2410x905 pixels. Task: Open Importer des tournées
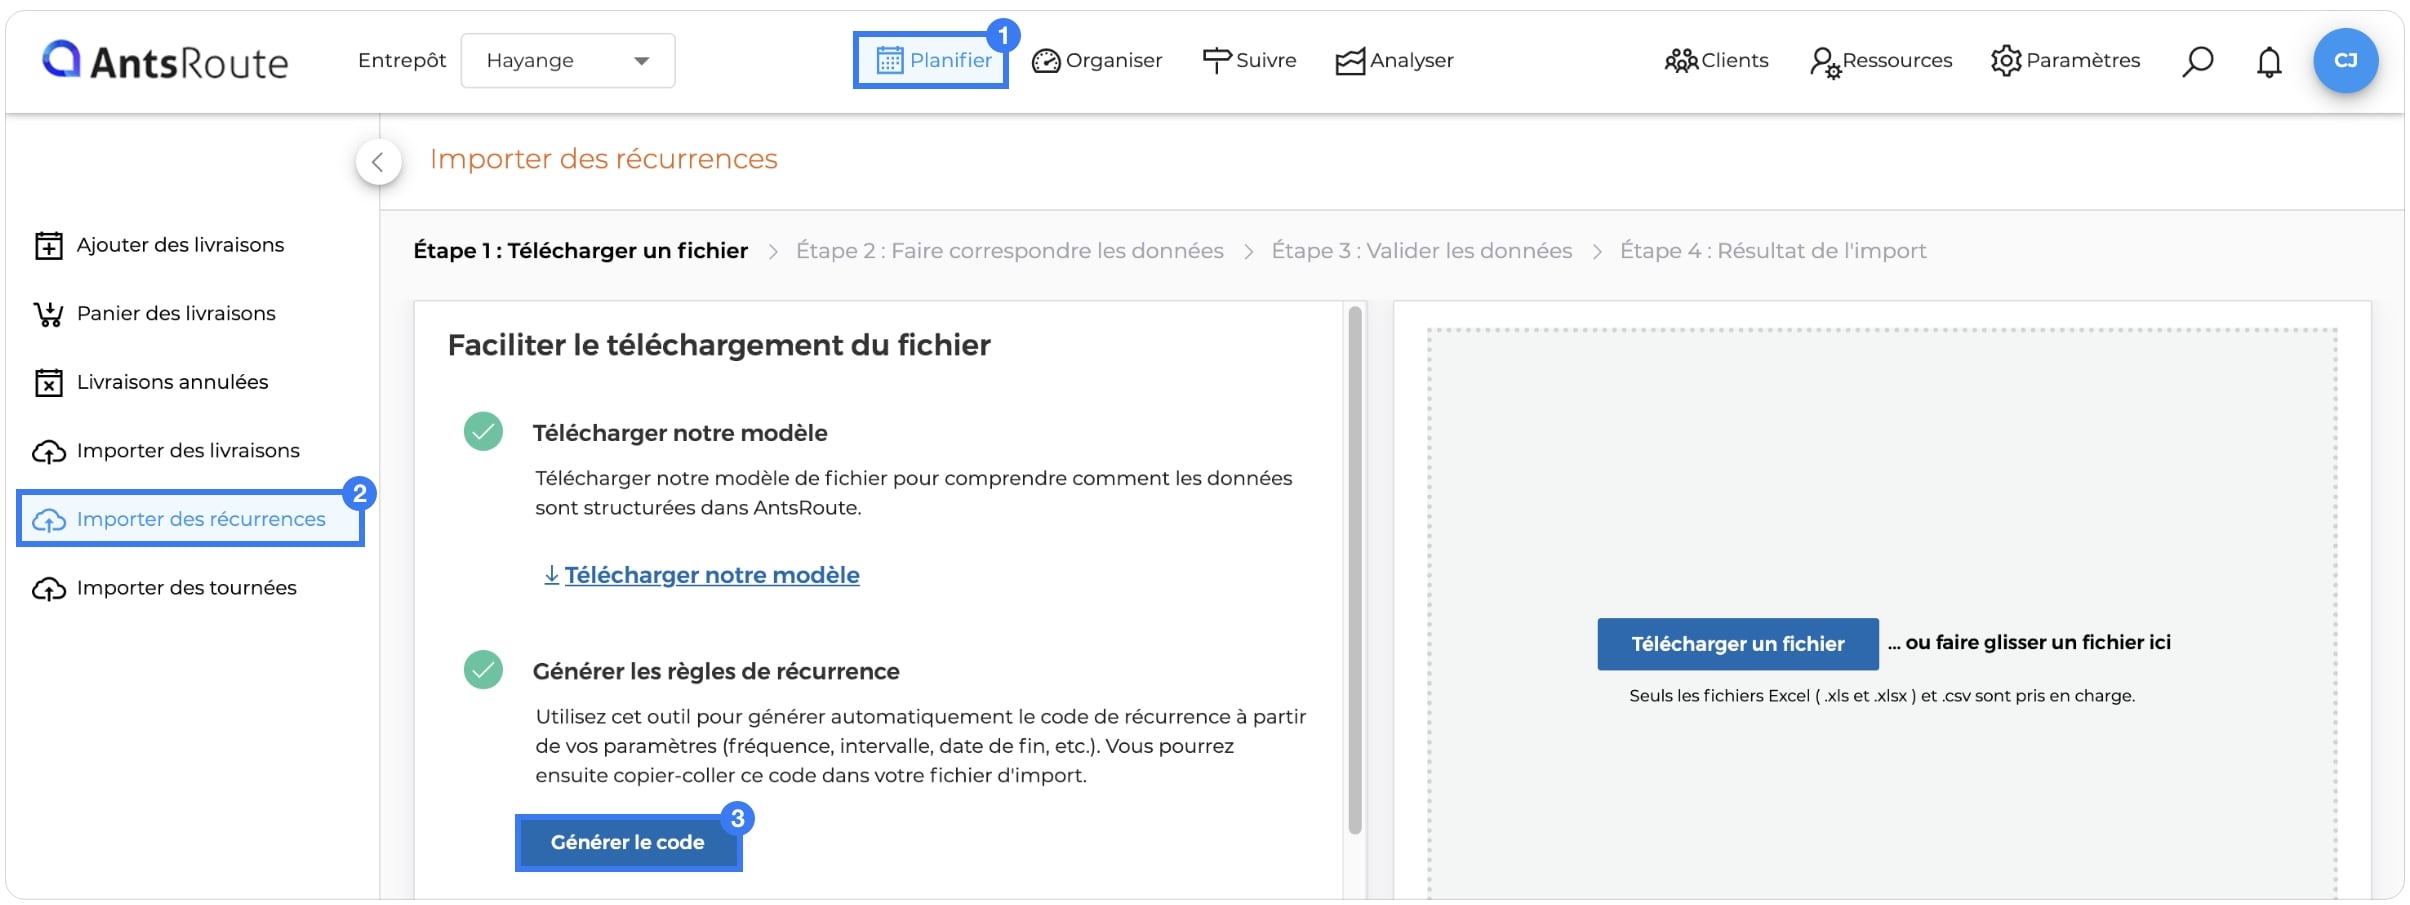165,588
